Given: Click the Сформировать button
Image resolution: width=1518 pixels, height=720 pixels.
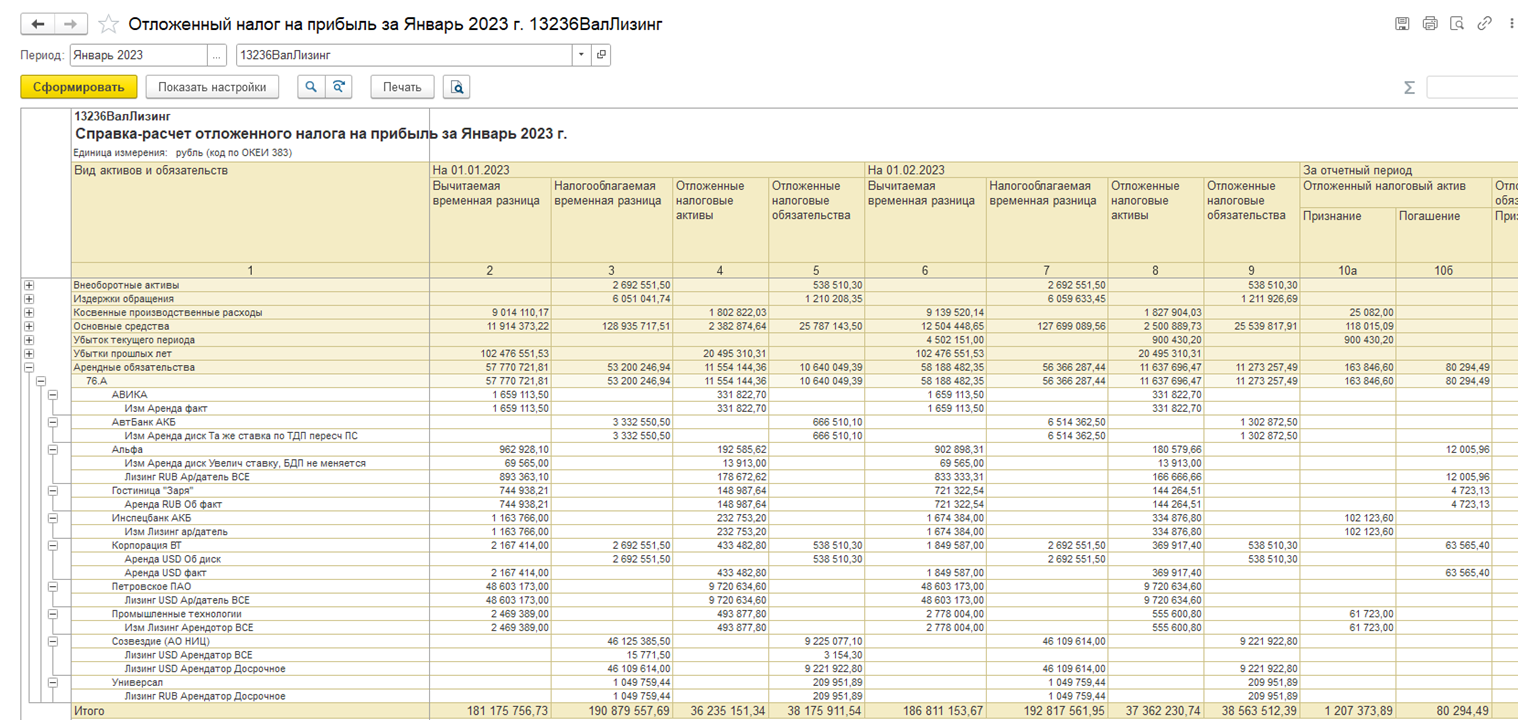Looking at the screenshot, I should [79, 87].
